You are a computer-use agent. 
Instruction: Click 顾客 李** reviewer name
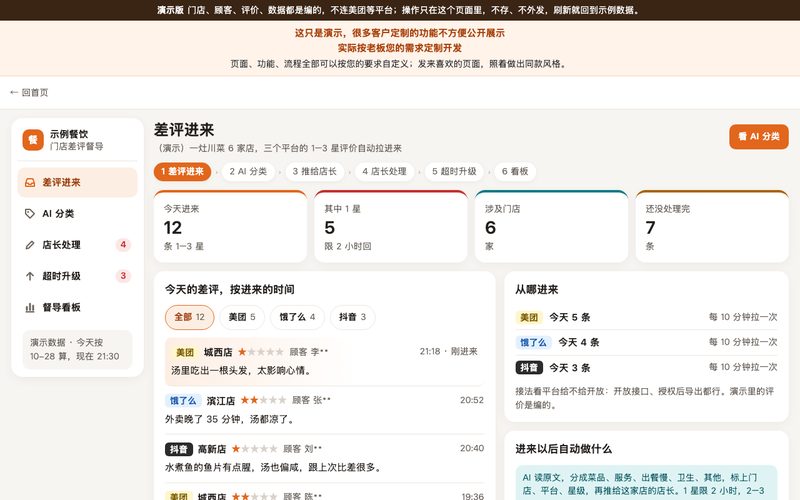click(309, 352)
